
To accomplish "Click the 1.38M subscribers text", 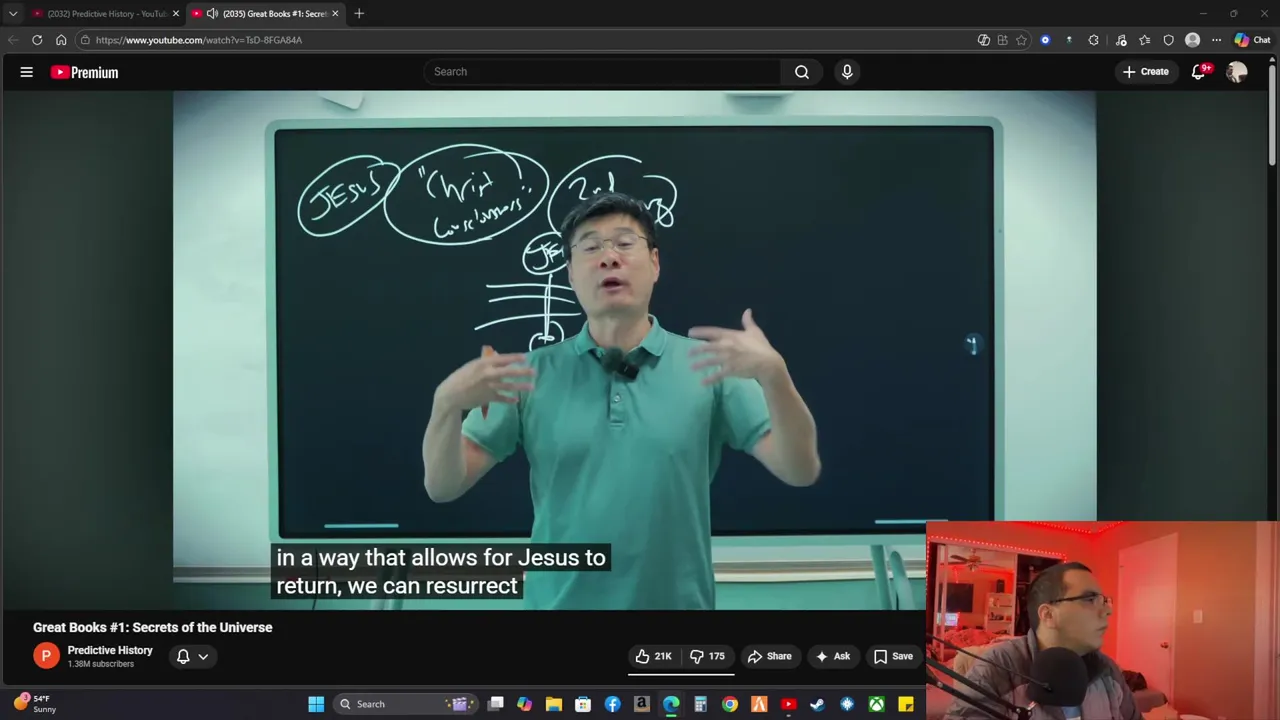I will tap(101, 664).
